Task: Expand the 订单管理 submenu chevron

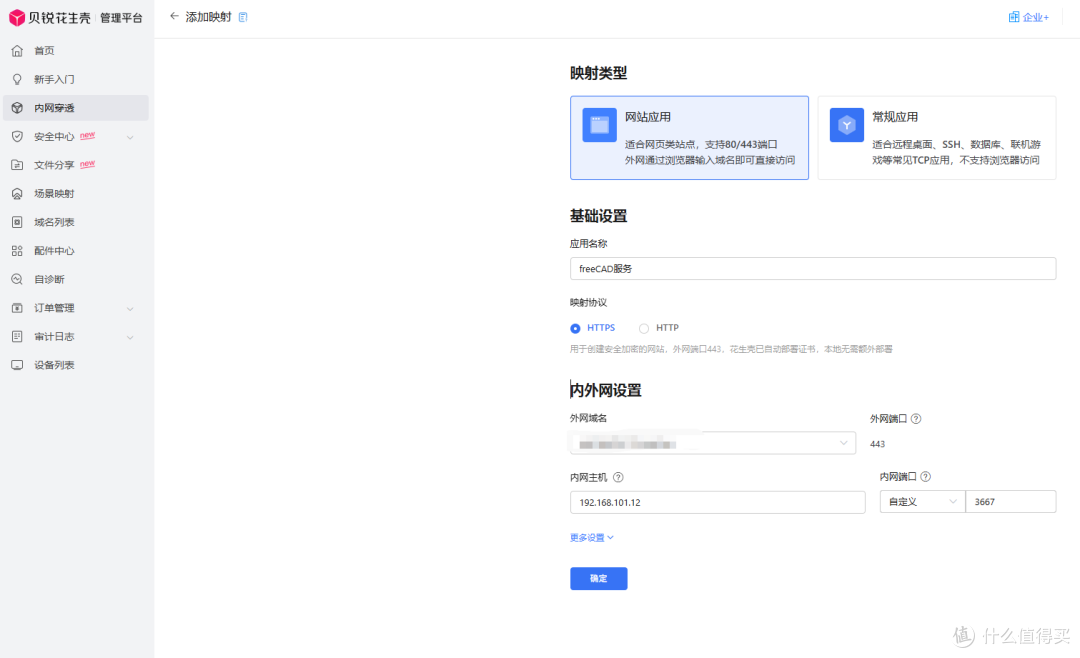Action: (x=130, y=309)
